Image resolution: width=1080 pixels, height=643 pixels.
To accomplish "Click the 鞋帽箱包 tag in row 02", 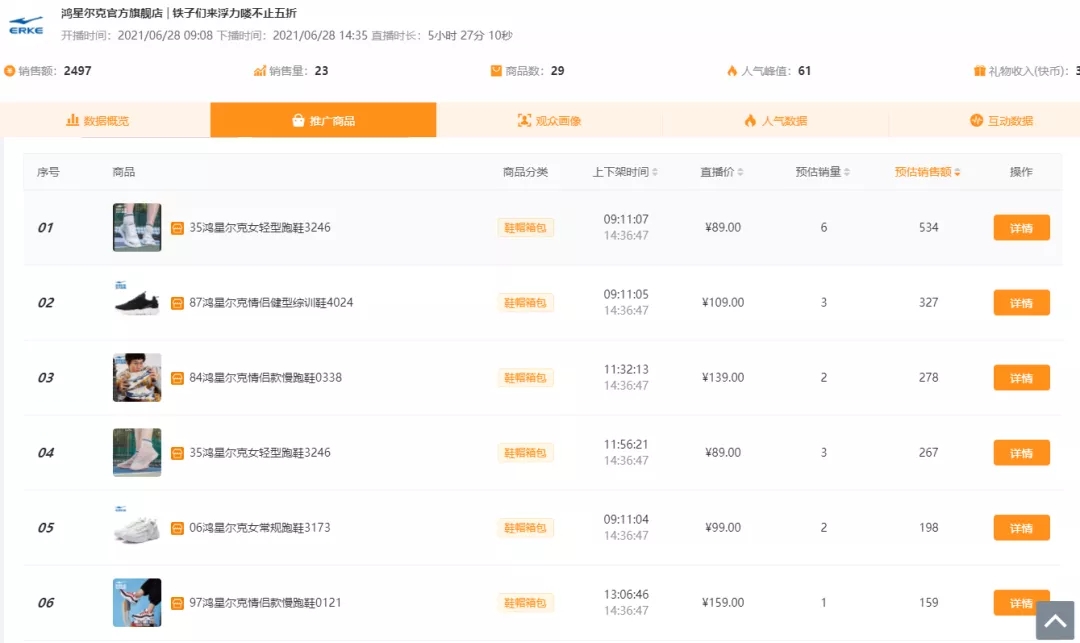I will 526,303.
